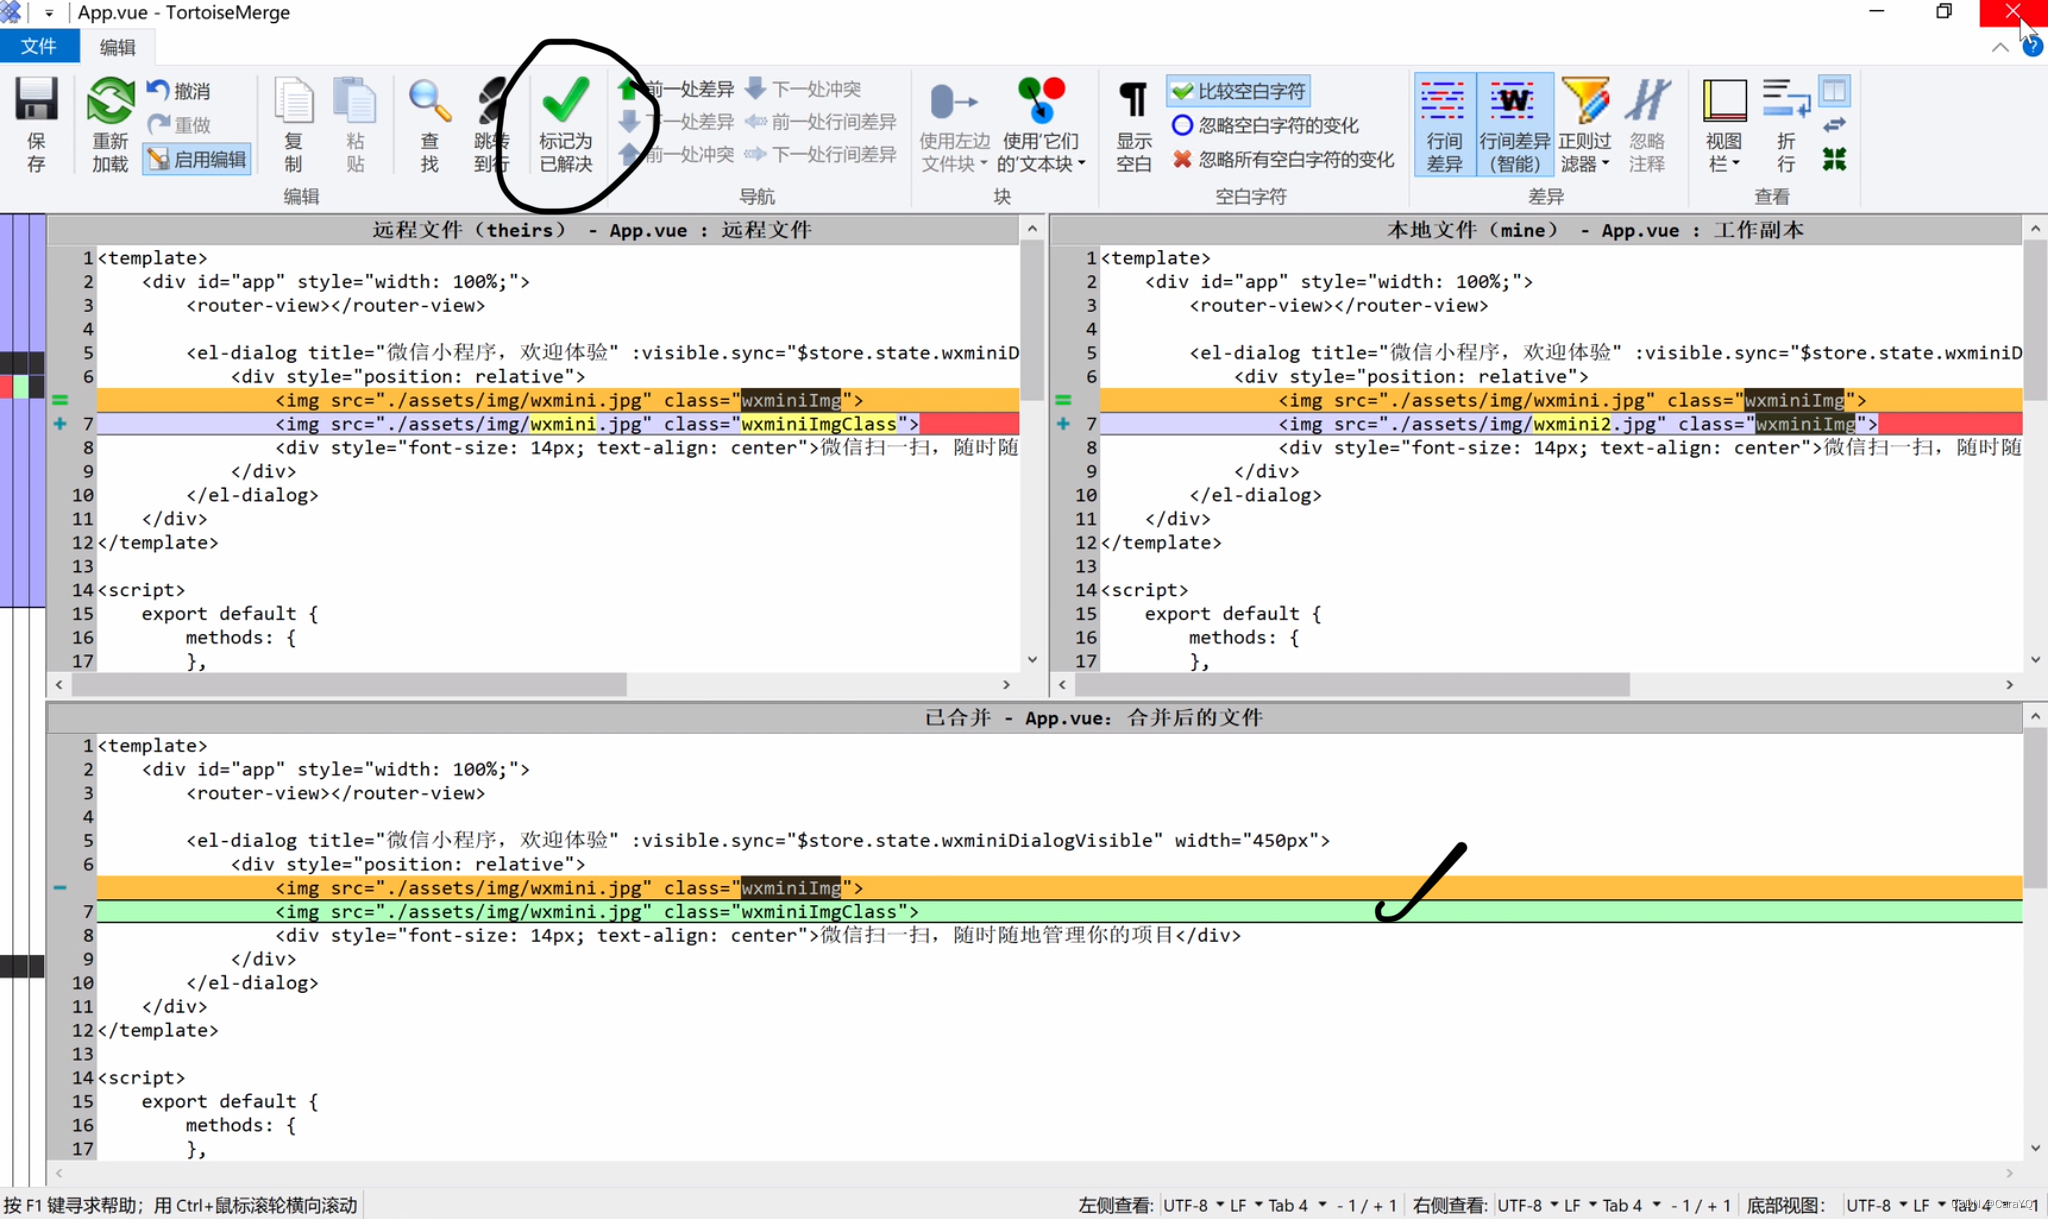
Task: Click the two-pane view layout icon
Action: click(x=1835, y=91)
